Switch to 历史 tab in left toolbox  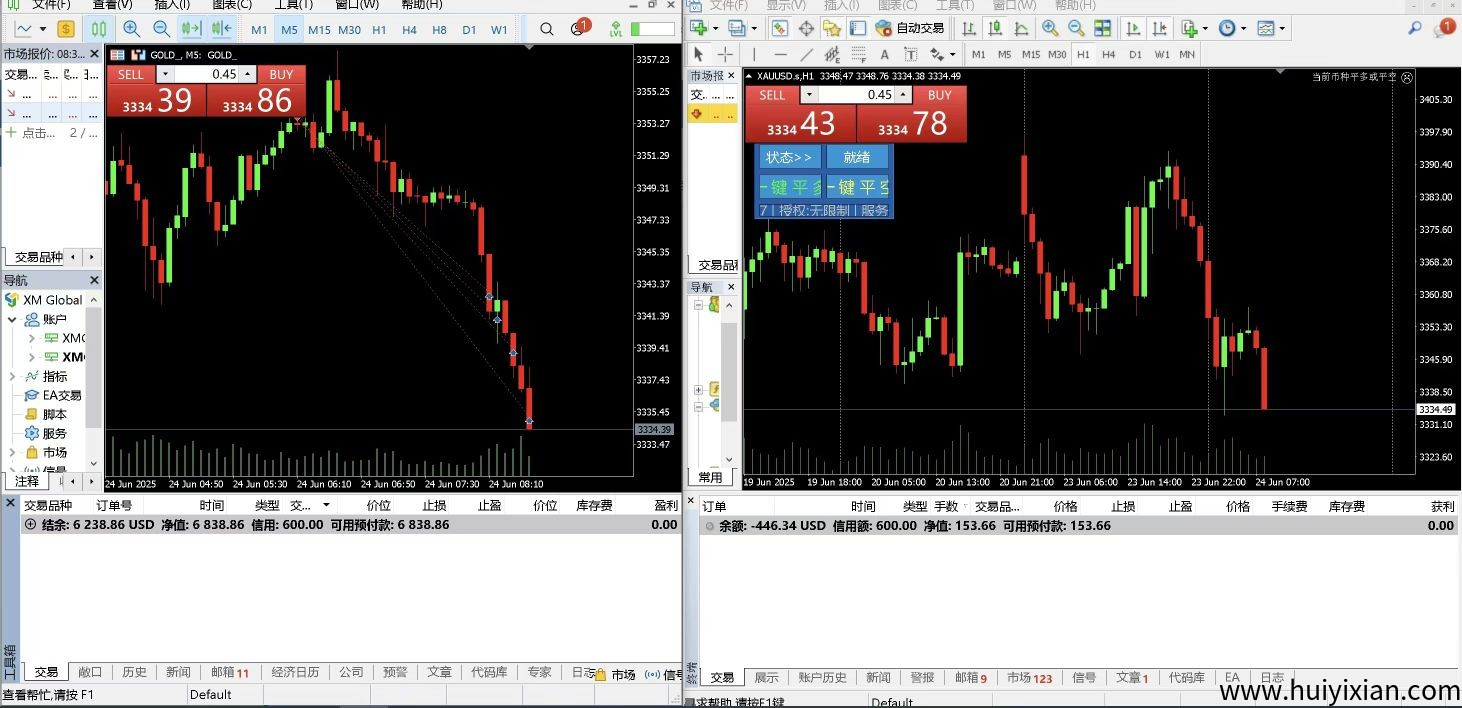(x=134, y=672)
